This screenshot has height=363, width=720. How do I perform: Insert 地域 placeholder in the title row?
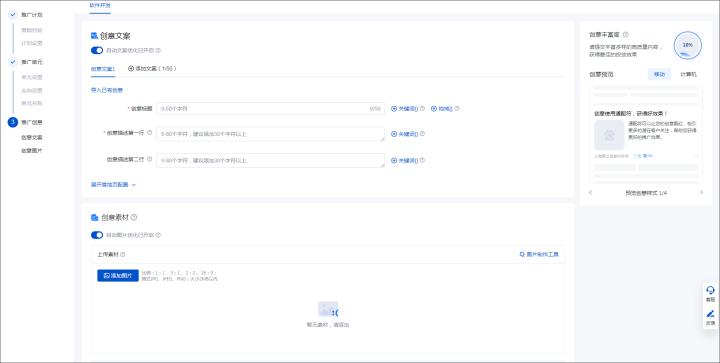[x=442, y=109]
